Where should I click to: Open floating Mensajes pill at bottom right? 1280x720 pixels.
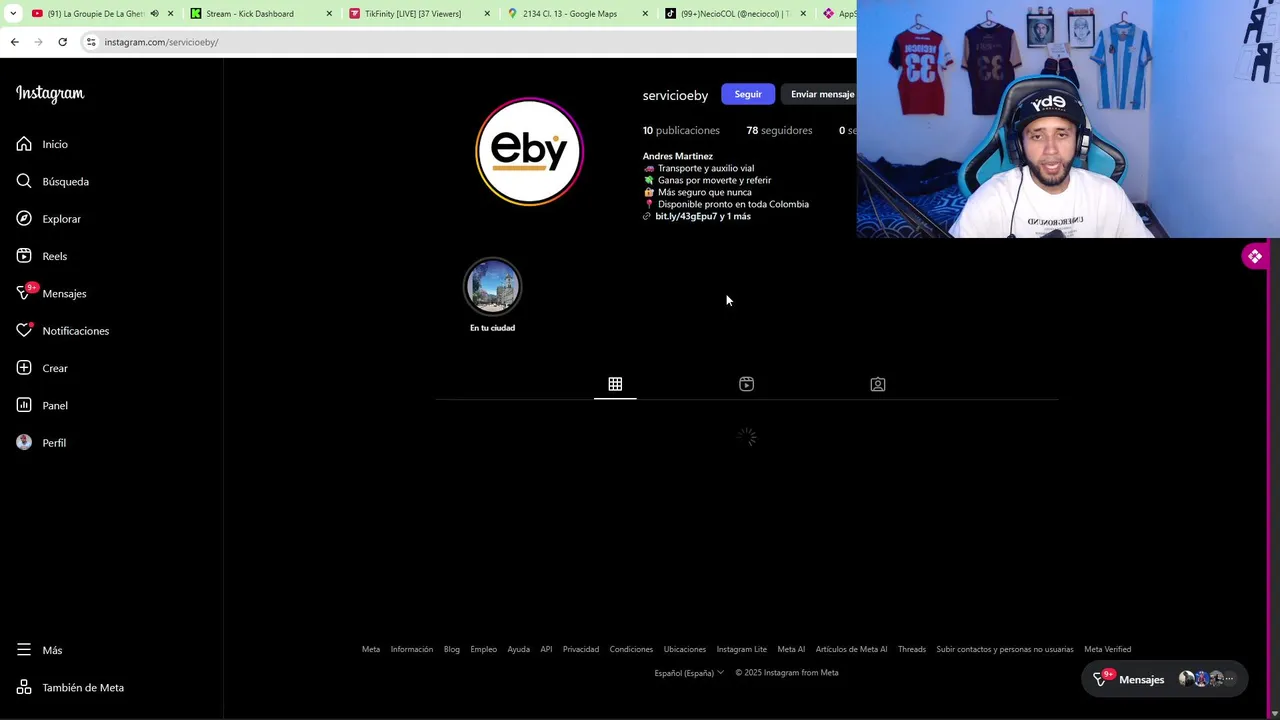click(x=1164, y=679)
